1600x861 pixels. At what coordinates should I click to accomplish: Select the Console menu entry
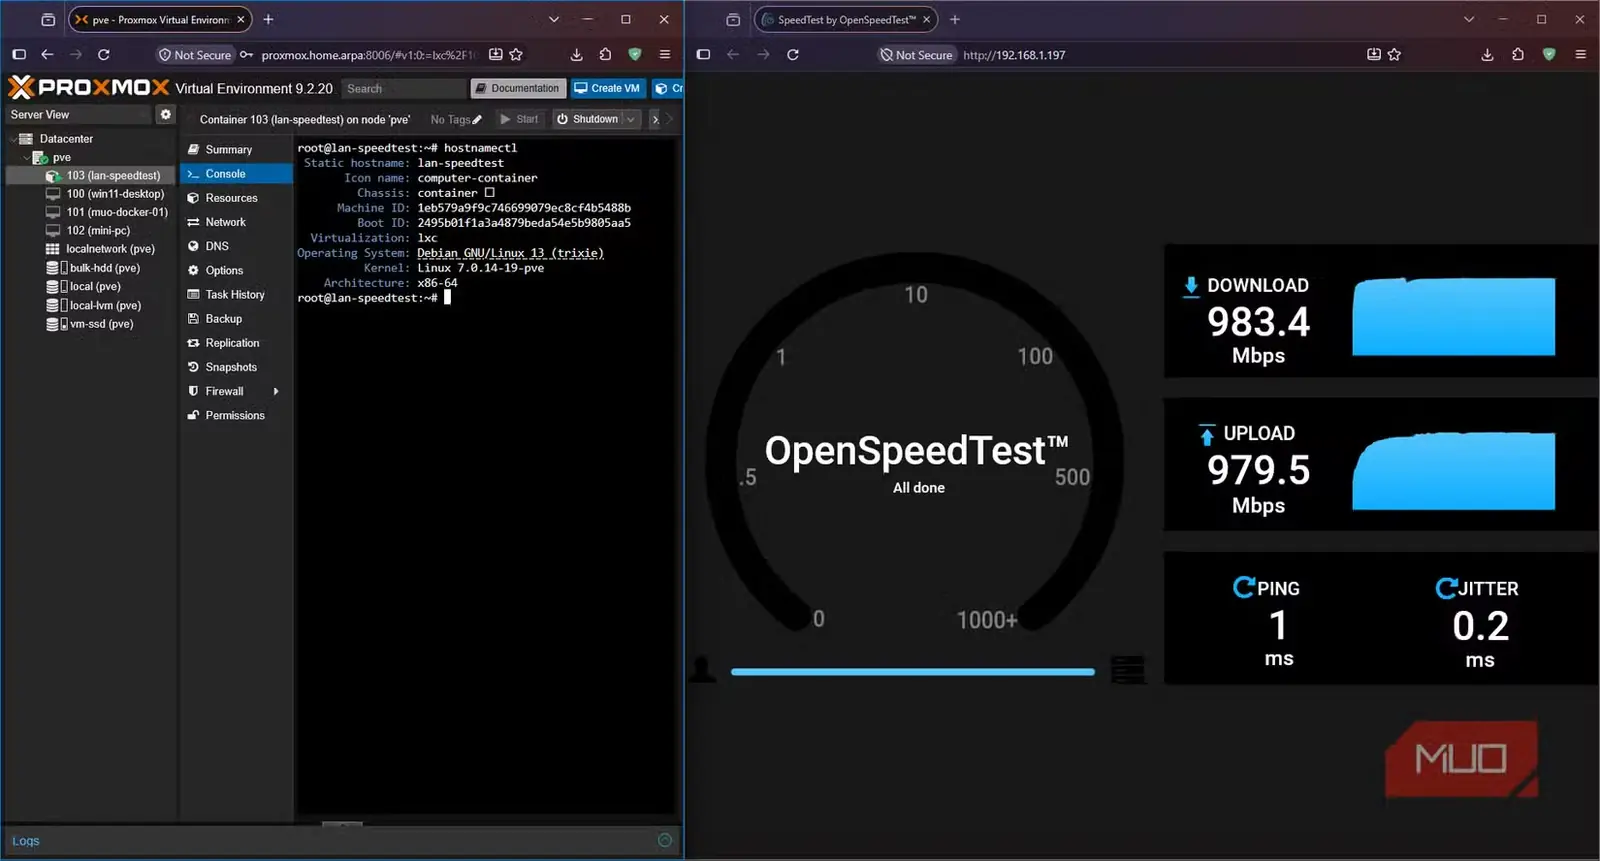coord(236,174)
